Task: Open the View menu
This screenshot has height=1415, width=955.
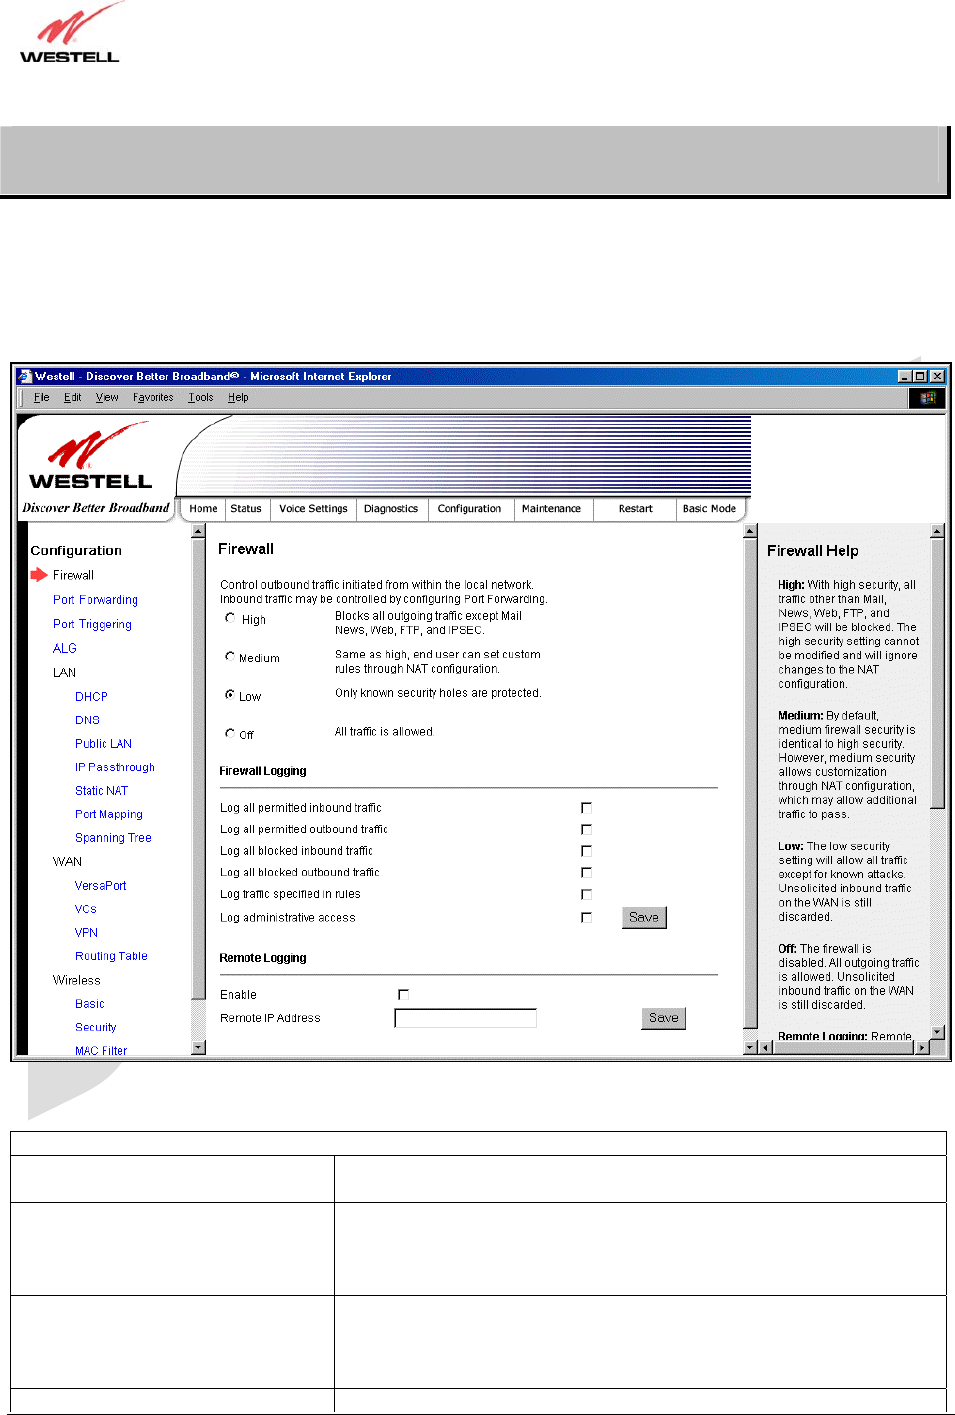Action: point(107,397)
